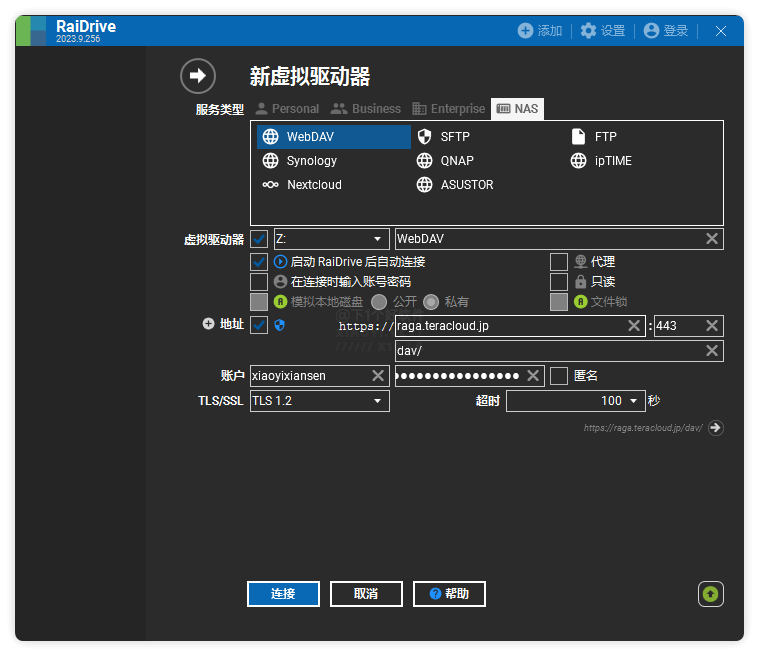Click the 连接 connect button
The width and height of the screenshot is (759, 656).
(x=283, y=594)
